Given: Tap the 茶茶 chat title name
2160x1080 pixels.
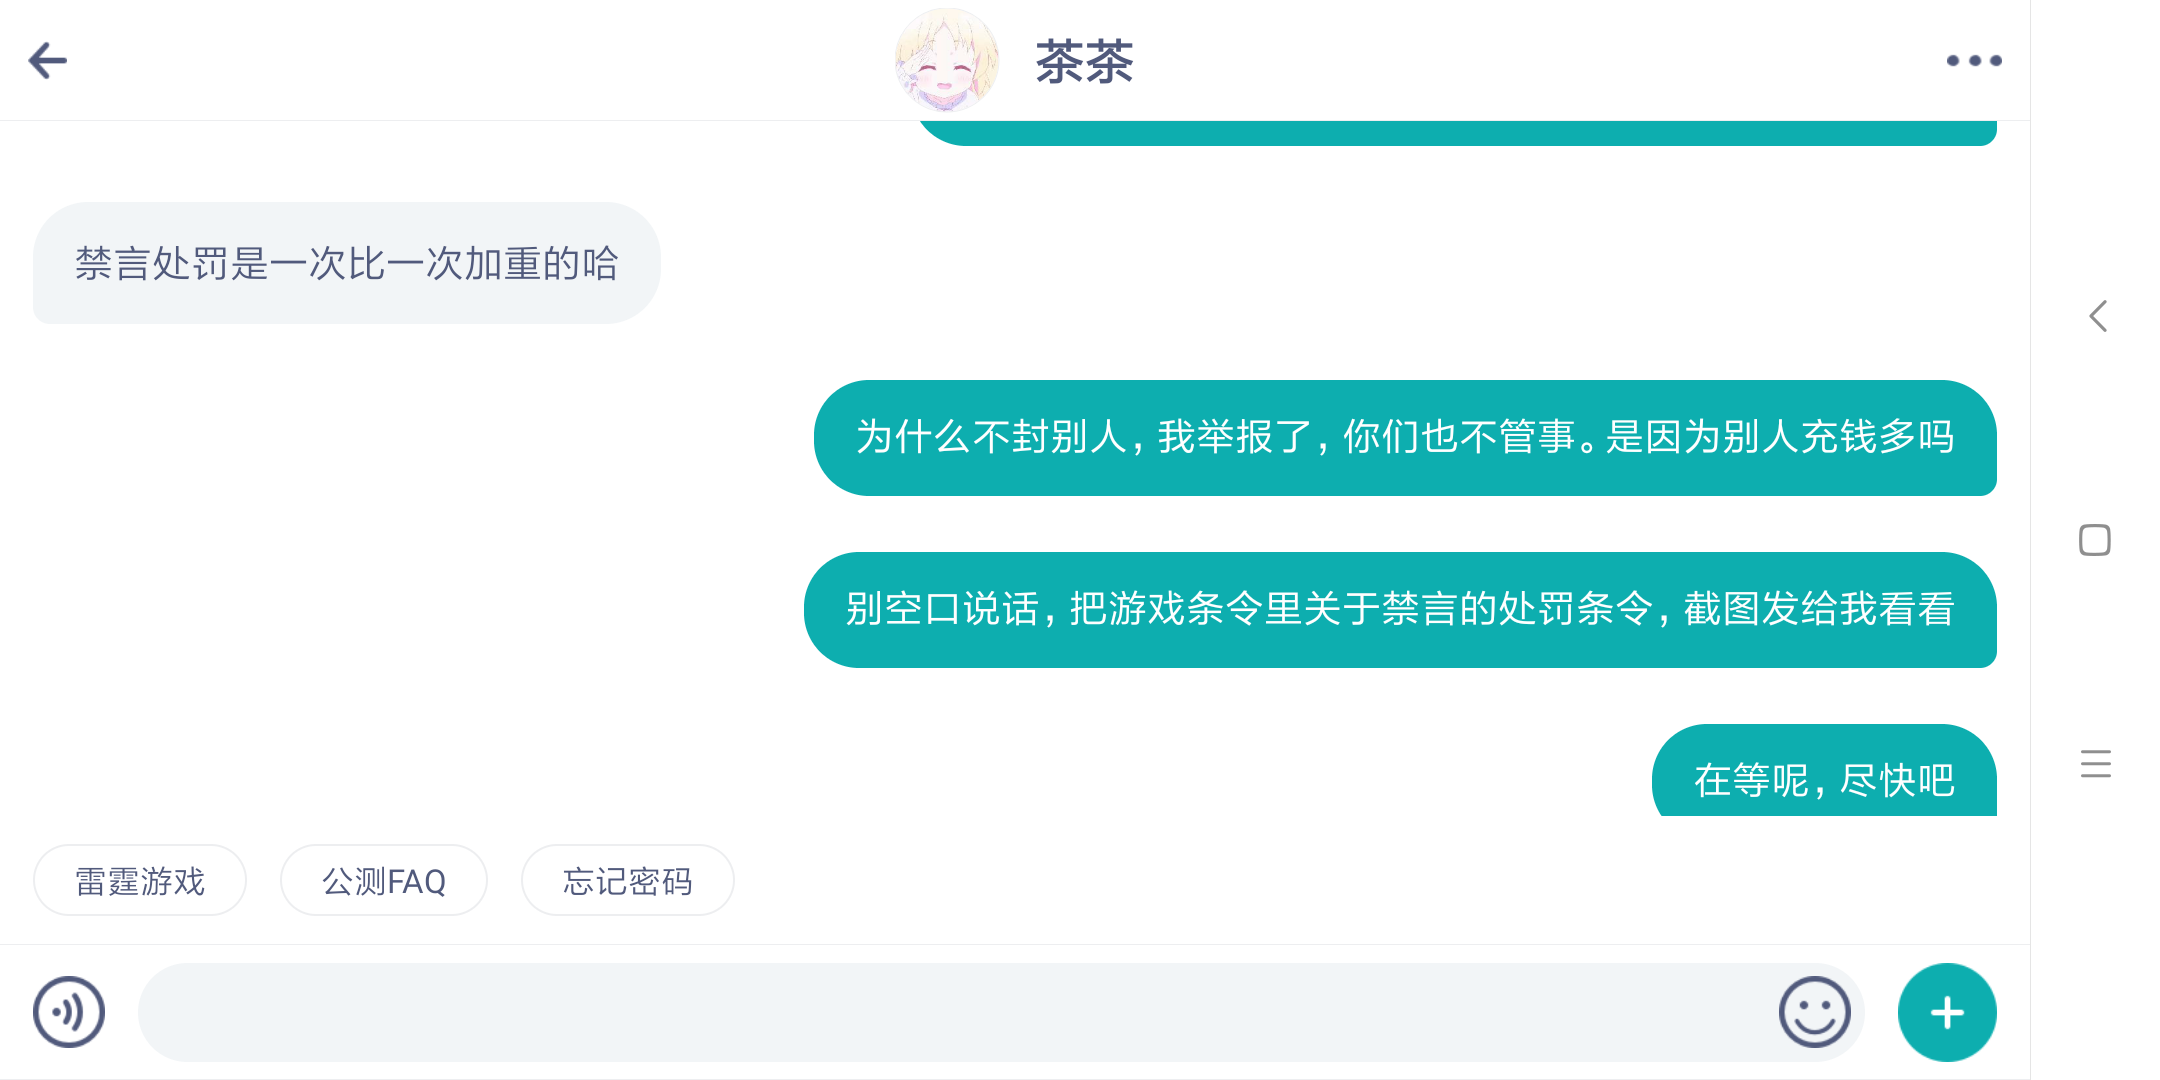Looking at the screenshot, I should (x=1084, y=62).
